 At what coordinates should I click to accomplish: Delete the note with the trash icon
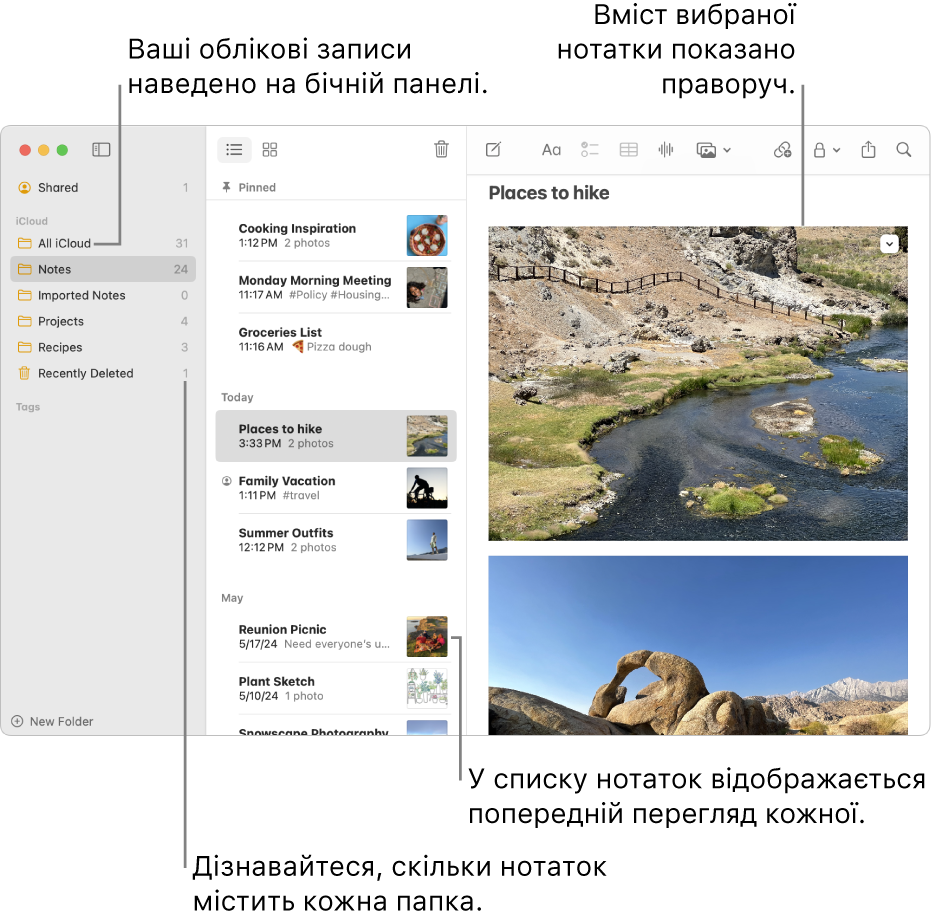441,150
